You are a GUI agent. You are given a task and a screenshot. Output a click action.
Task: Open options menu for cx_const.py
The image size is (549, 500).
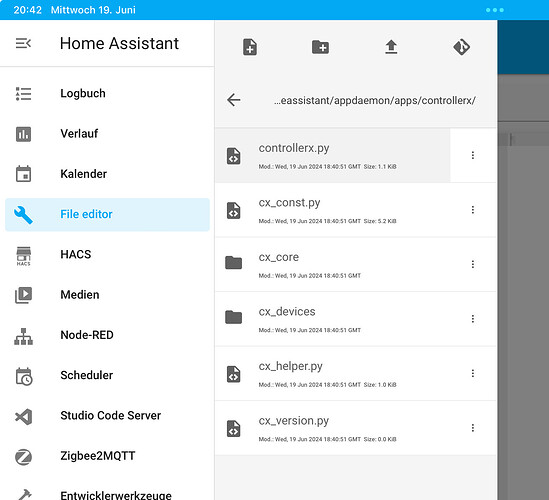[x=473, y=210]
